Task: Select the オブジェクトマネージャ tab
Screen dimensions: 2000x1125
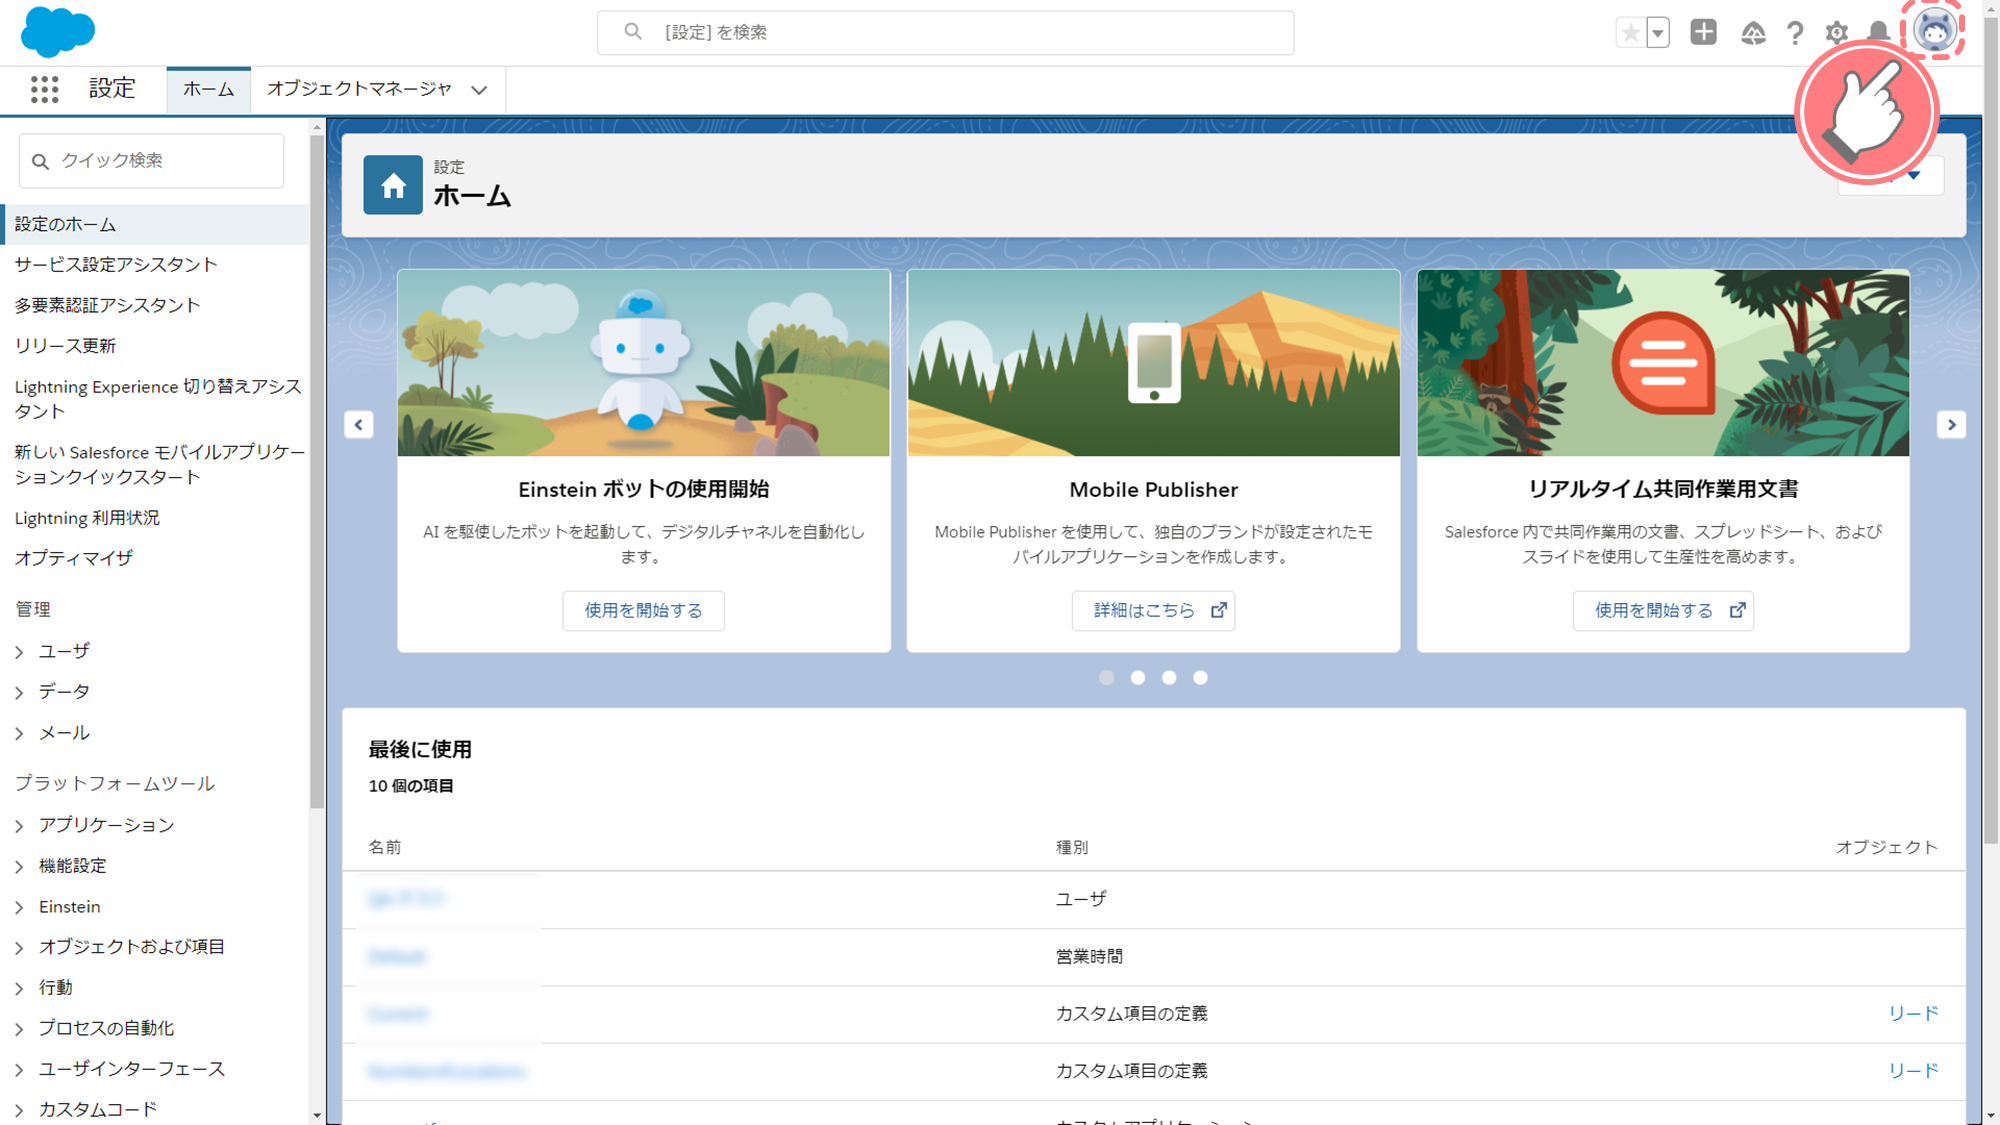Action: 359,89
